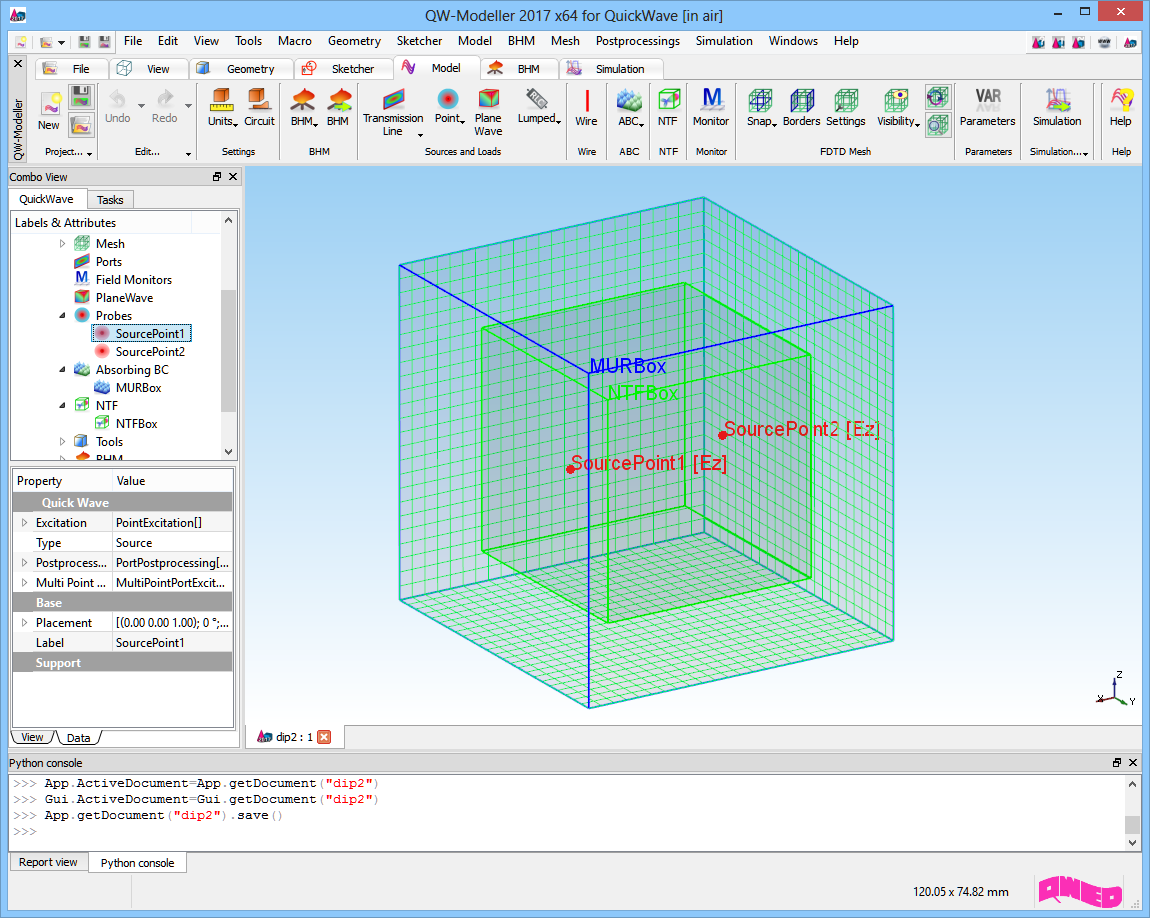Select Field Monitors in the tree
Image resolution: width=1150 pixels, height=918 pixels.
coord(133,279)
